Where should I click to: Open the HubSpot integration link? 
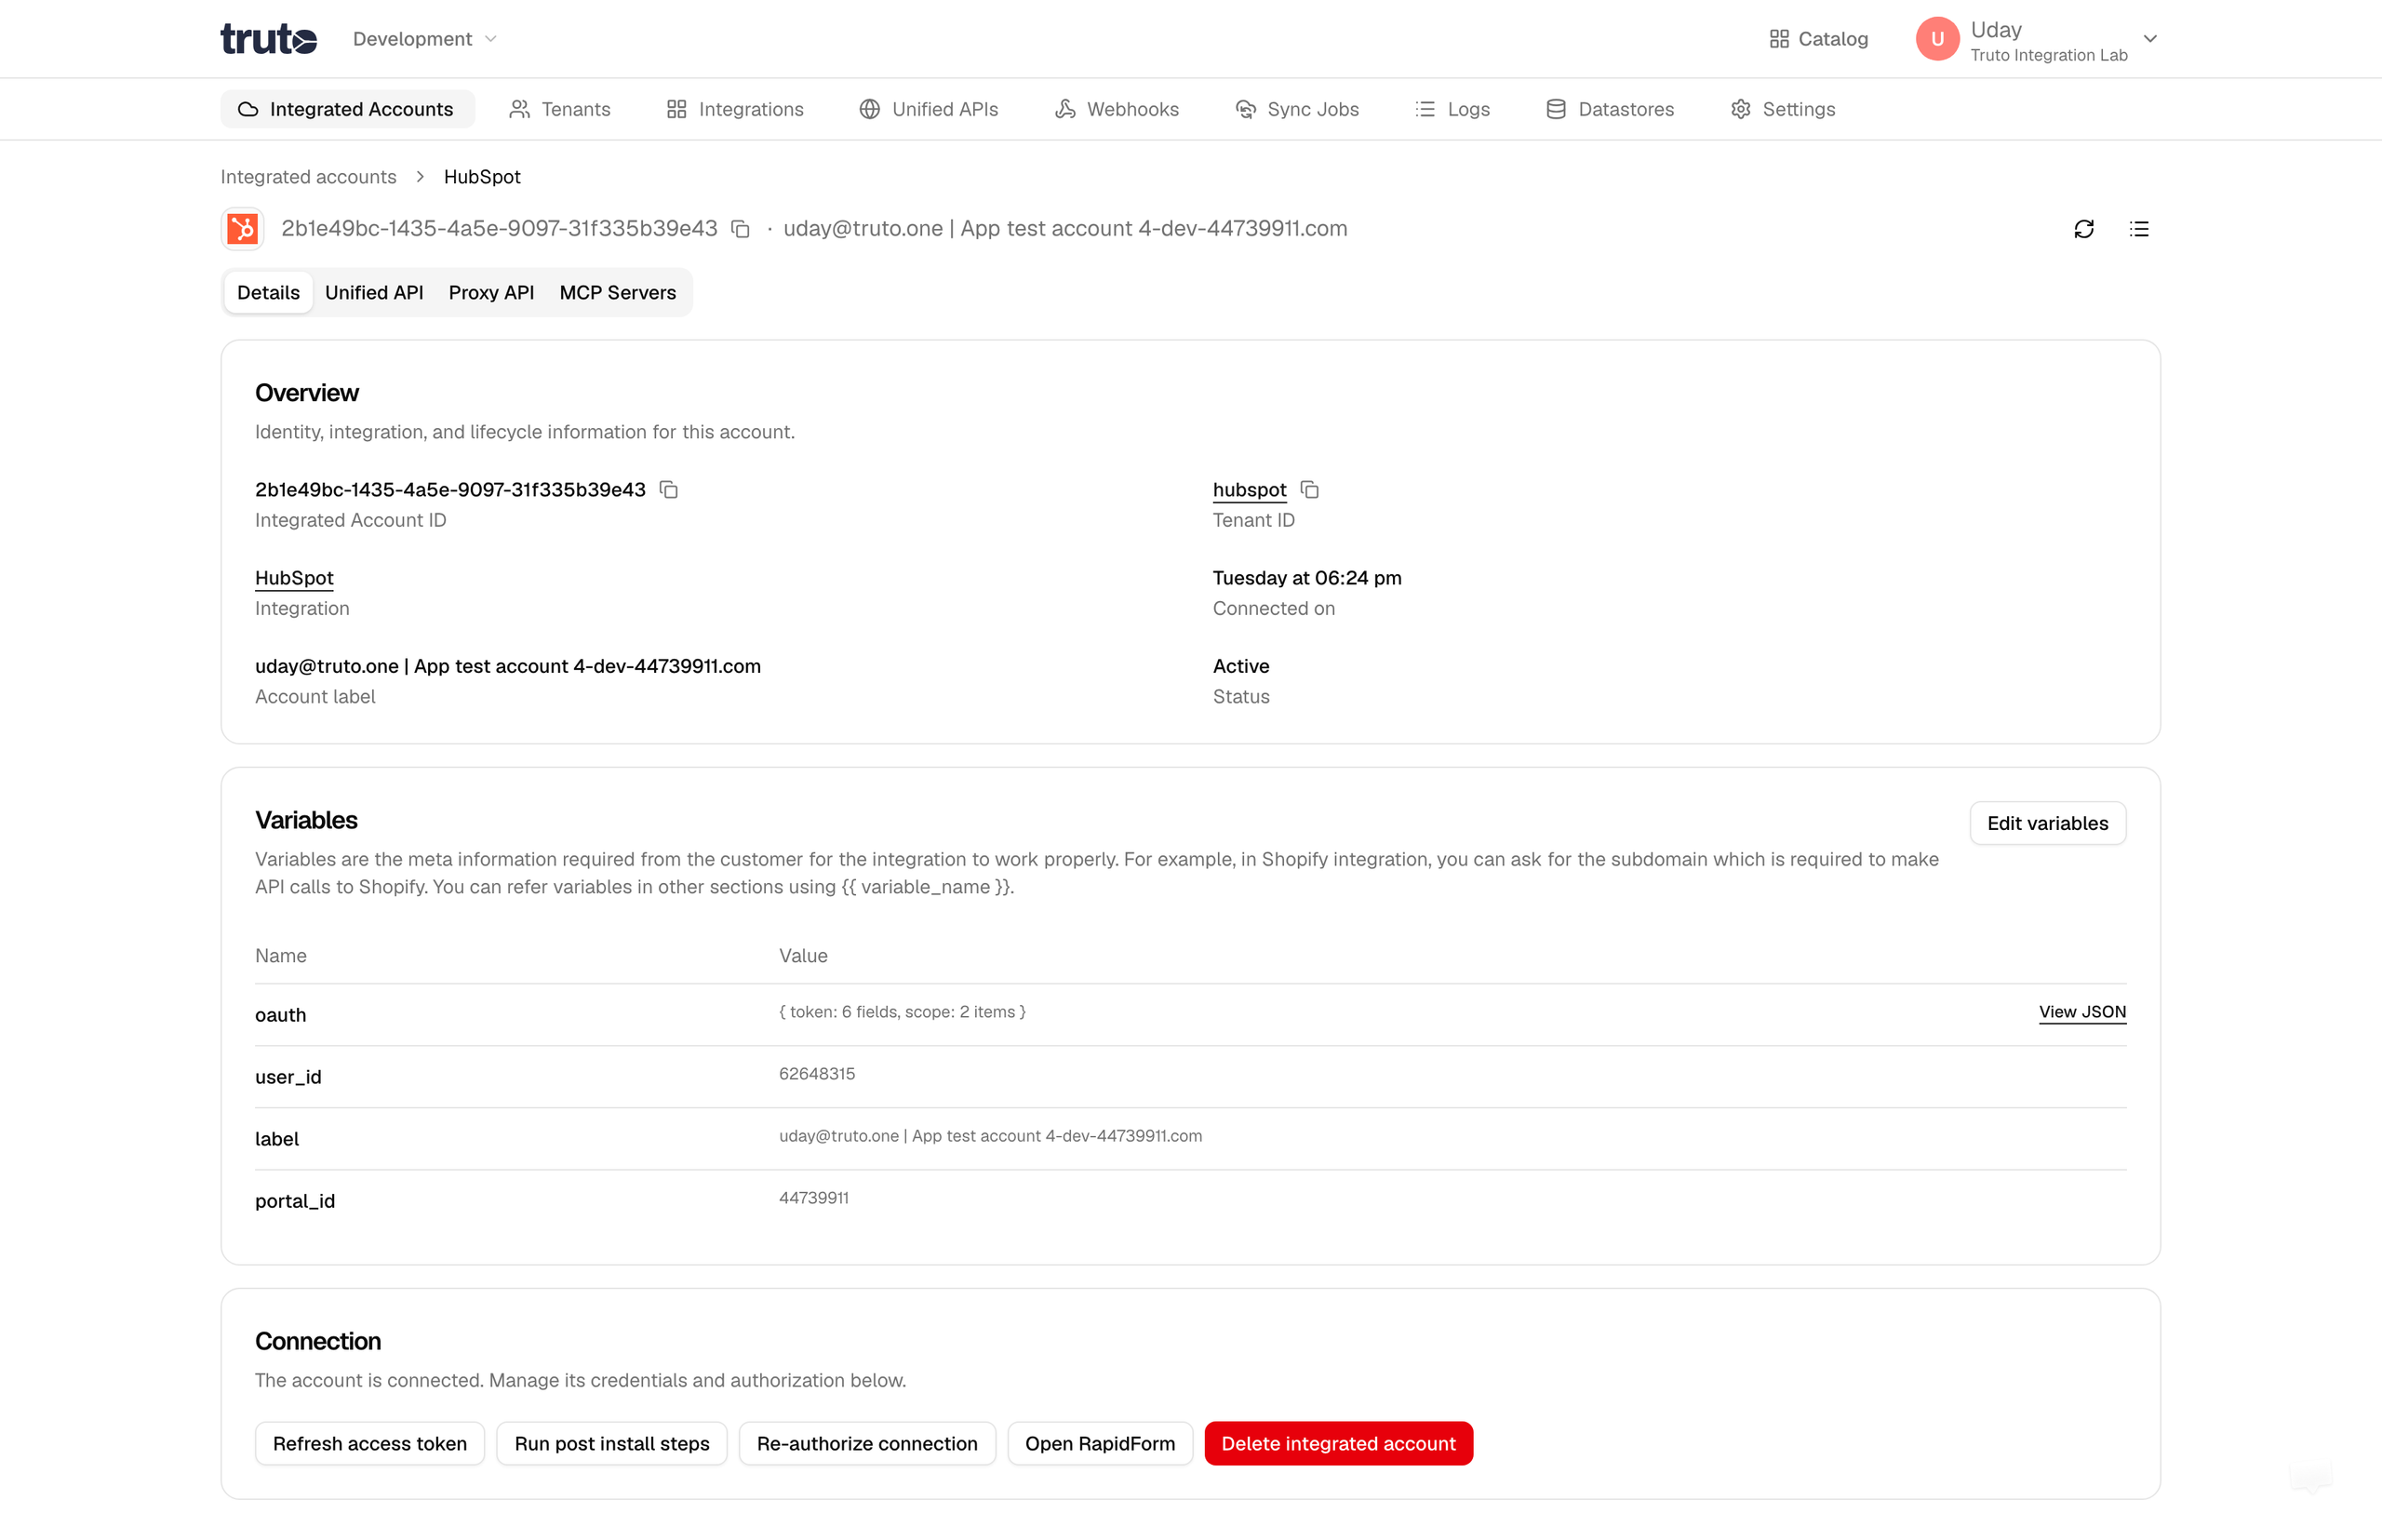coord(294,578)
